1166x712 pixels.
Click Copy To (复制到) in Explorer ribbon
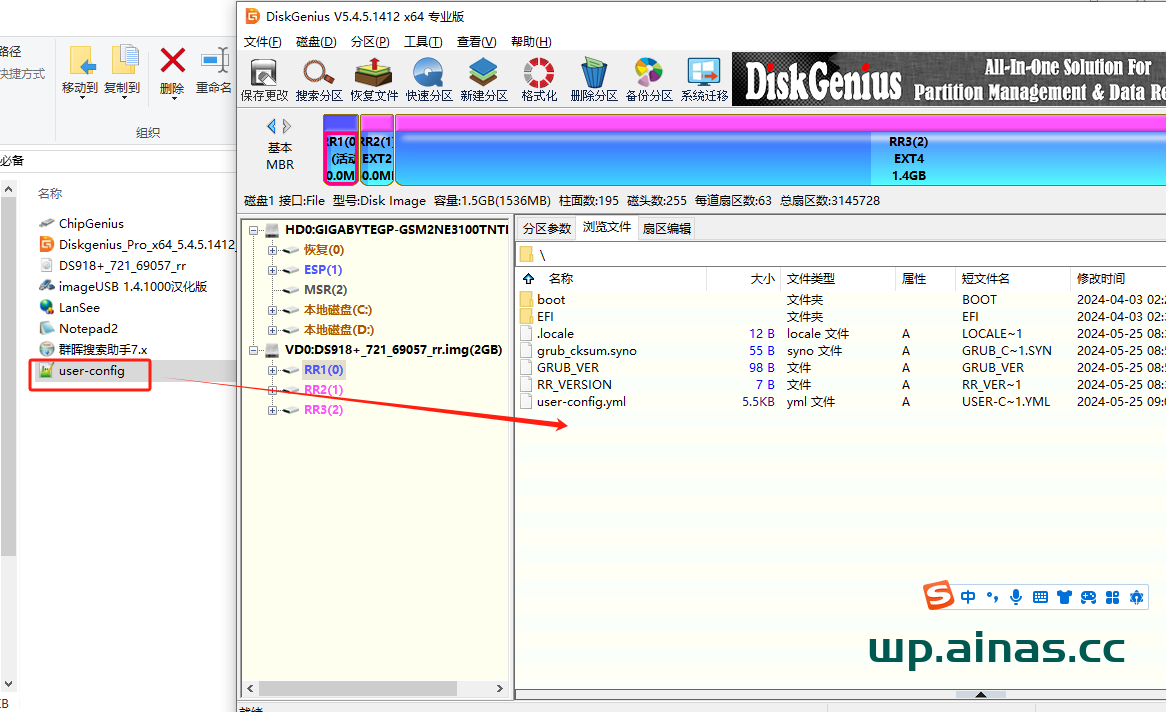(x=122, y=72)
